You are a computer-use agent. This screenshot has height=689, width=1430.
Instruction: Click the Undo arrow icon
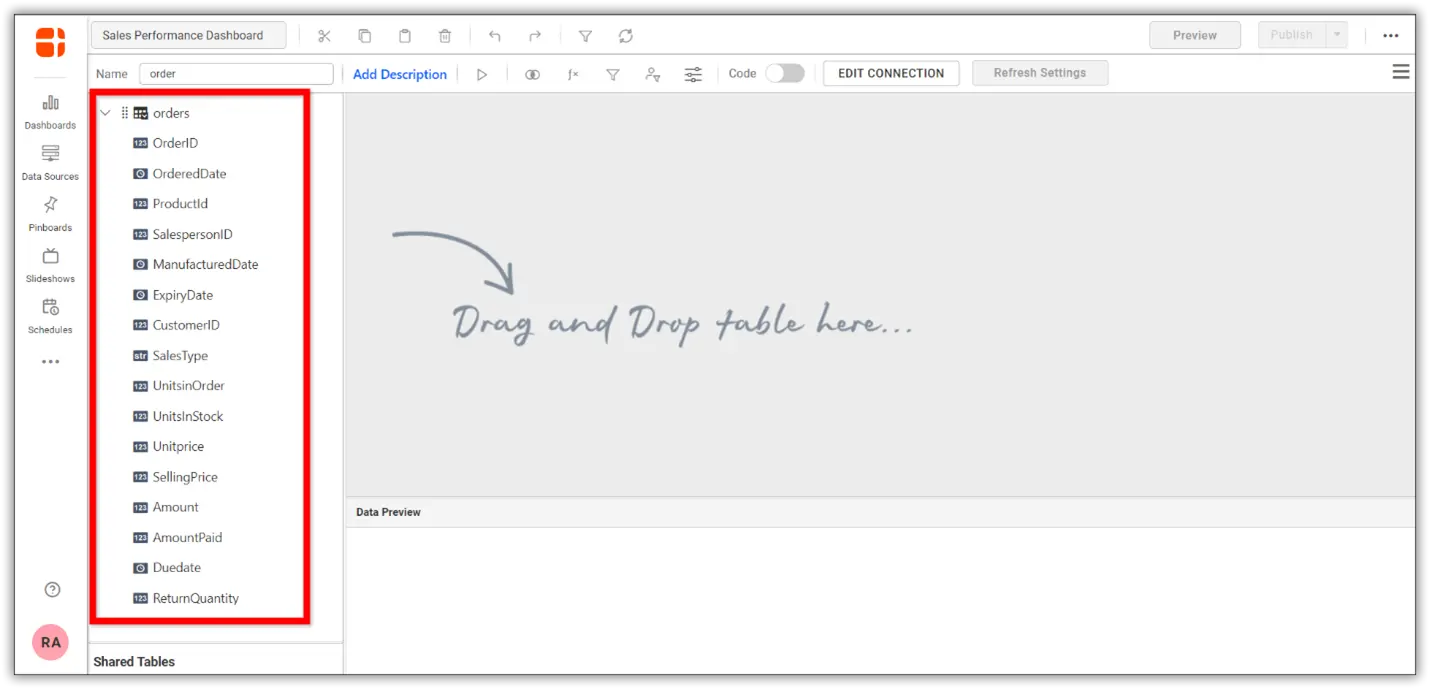pos(494,35)
